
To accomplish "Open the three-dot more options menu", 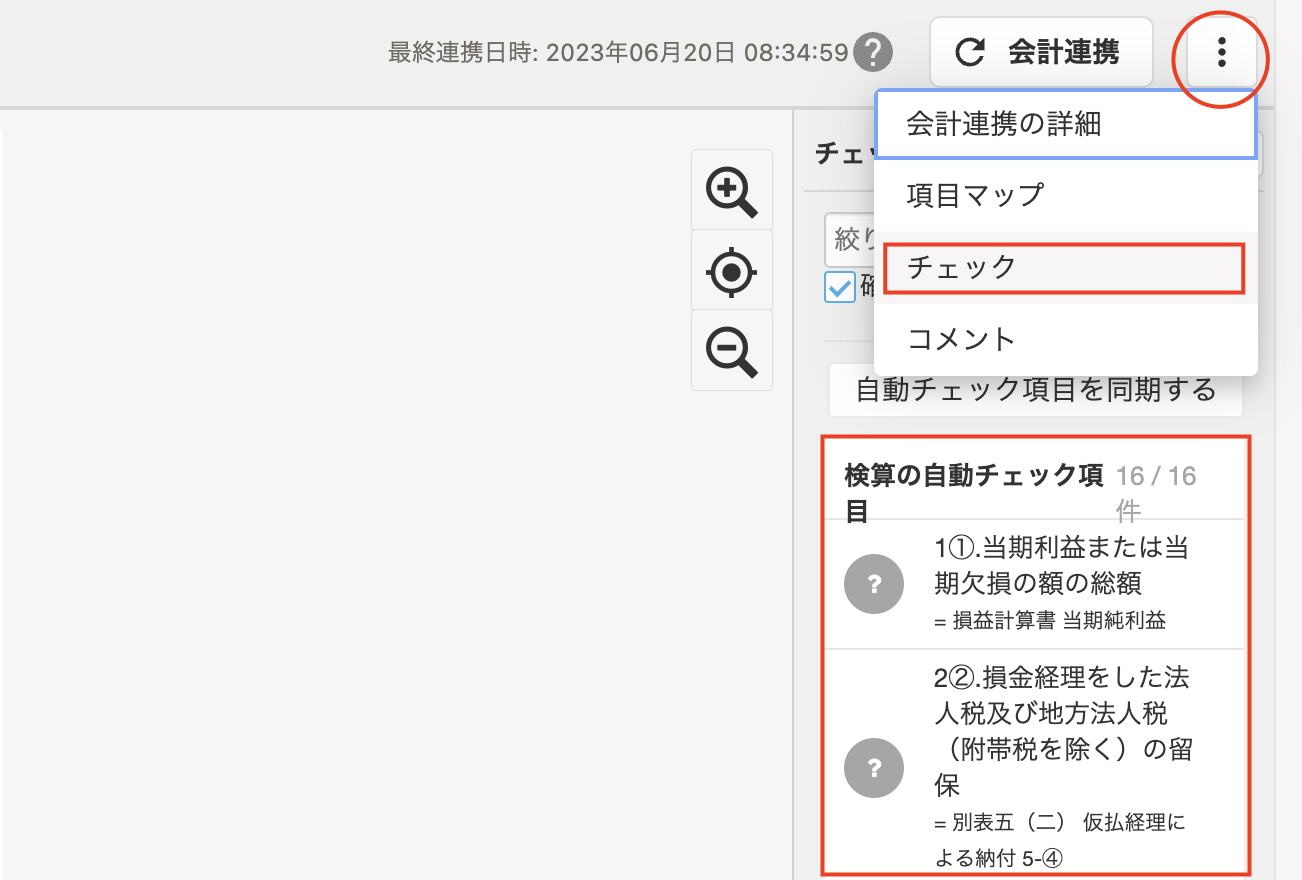I will click(1221, 52).
